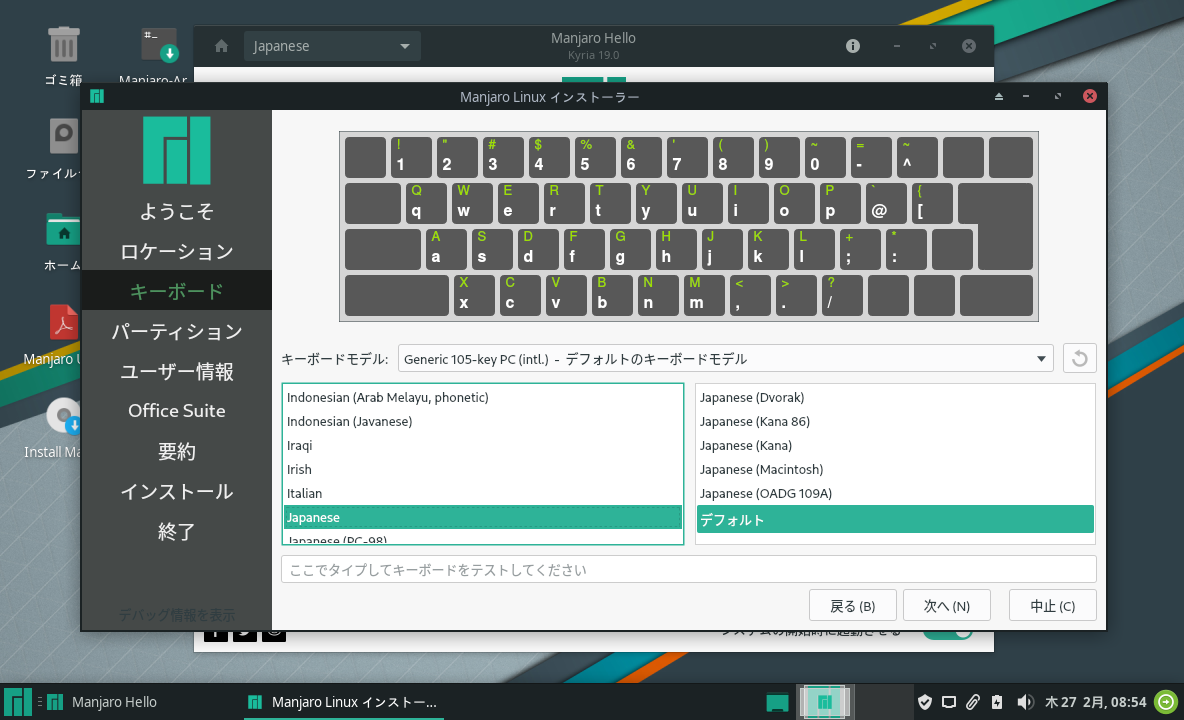1184x720 pixels.
Task: Select the first workspace in the pager
Action: 825,702
